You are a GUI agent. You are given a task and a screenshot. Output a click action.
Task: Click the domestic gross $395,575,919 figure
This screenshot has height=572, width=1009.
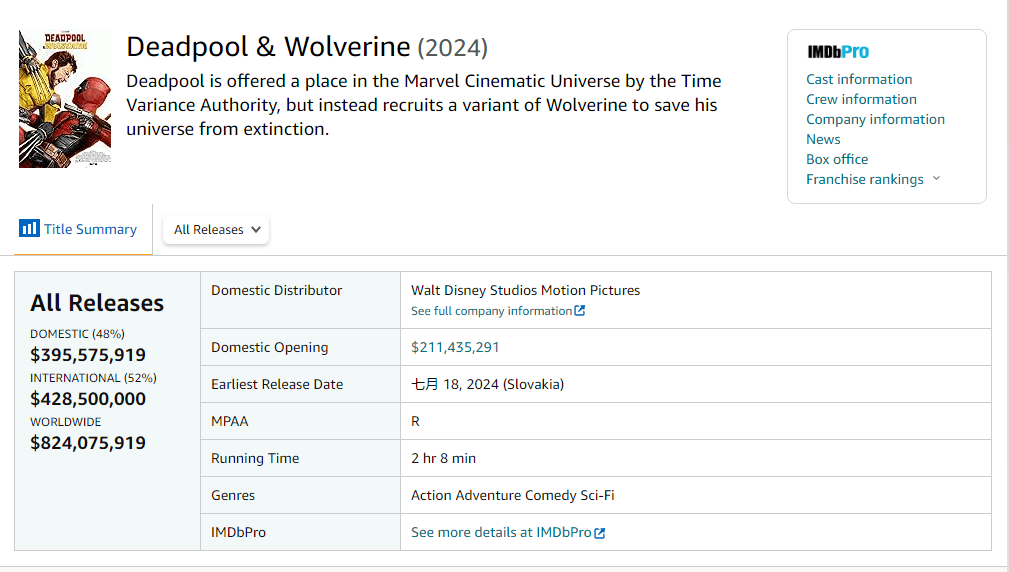pos(88,355)
